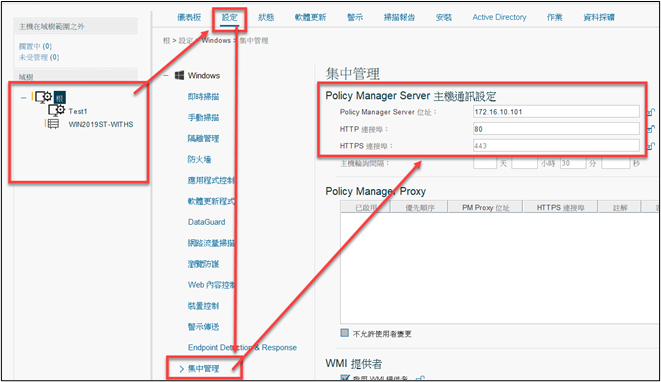This screenshot has width=661, height=382.
Task: Click Windows in the breadcrumb path
Action: tap(216, 40)
